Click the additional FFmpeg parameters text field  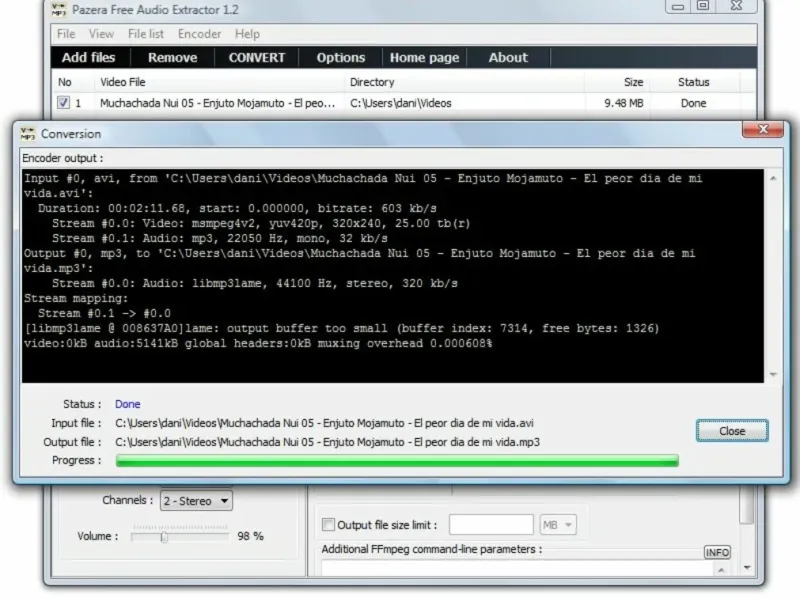coord(517,569)
